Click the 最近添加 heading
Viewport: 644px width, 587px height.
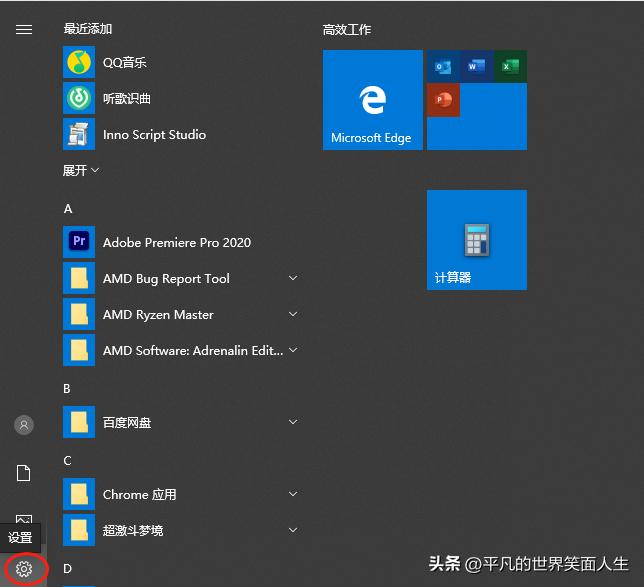(87, 29)
